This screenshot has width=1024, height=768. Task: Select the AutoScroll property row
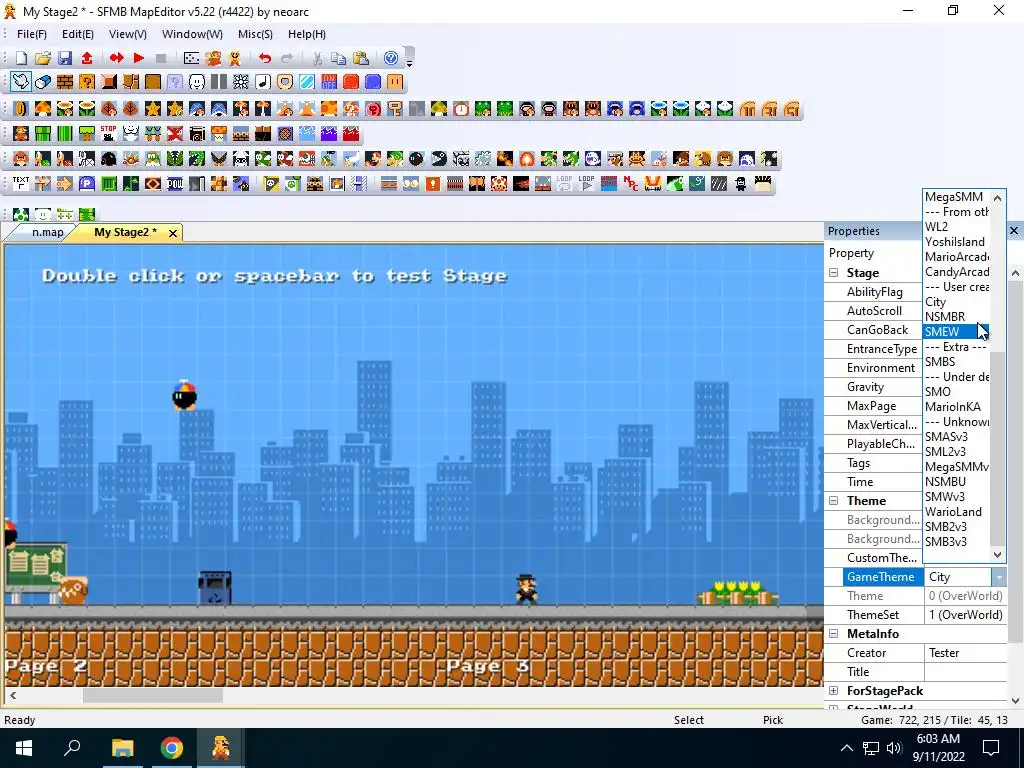[x=874, y=311]
